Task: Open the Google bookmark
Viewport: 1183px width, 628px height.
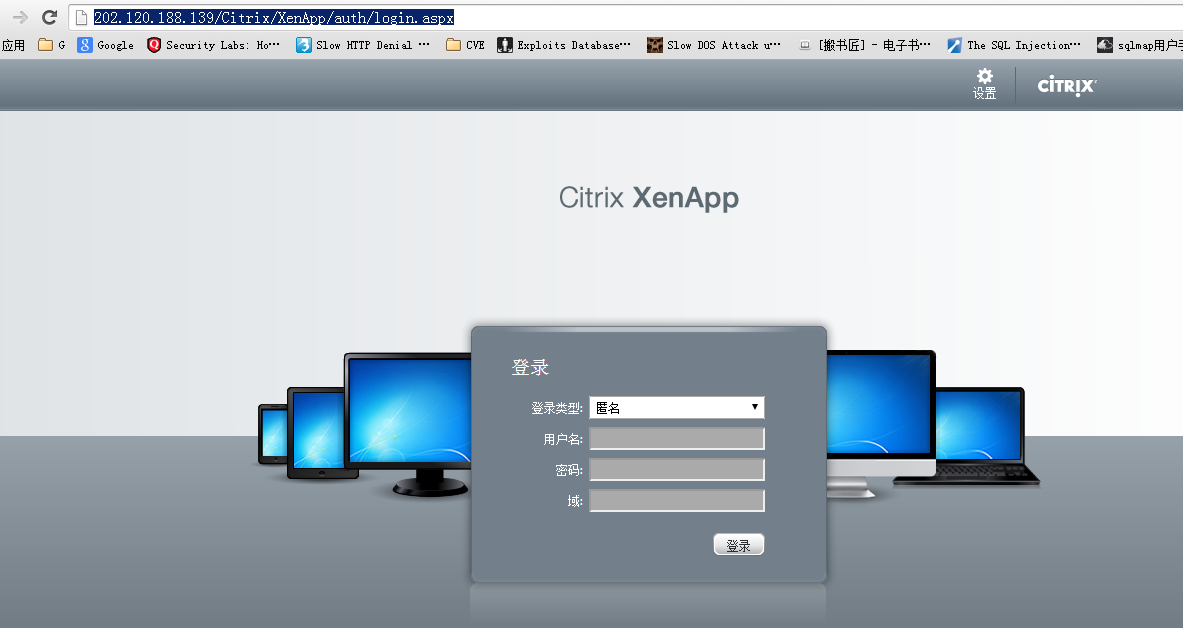Action: (106, 45)
